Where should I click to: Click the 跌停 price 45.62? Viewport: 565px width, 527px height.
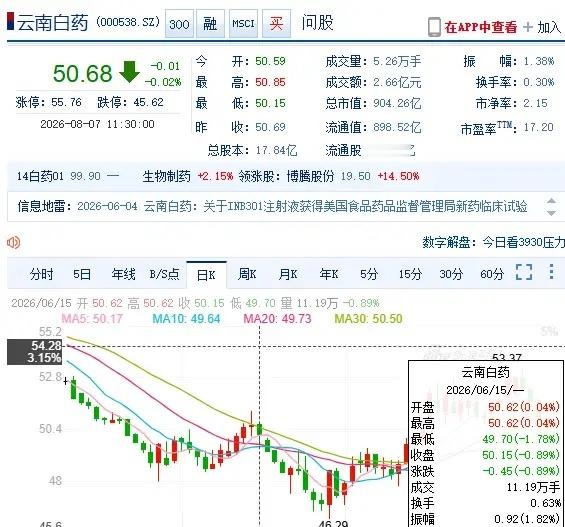148,102
